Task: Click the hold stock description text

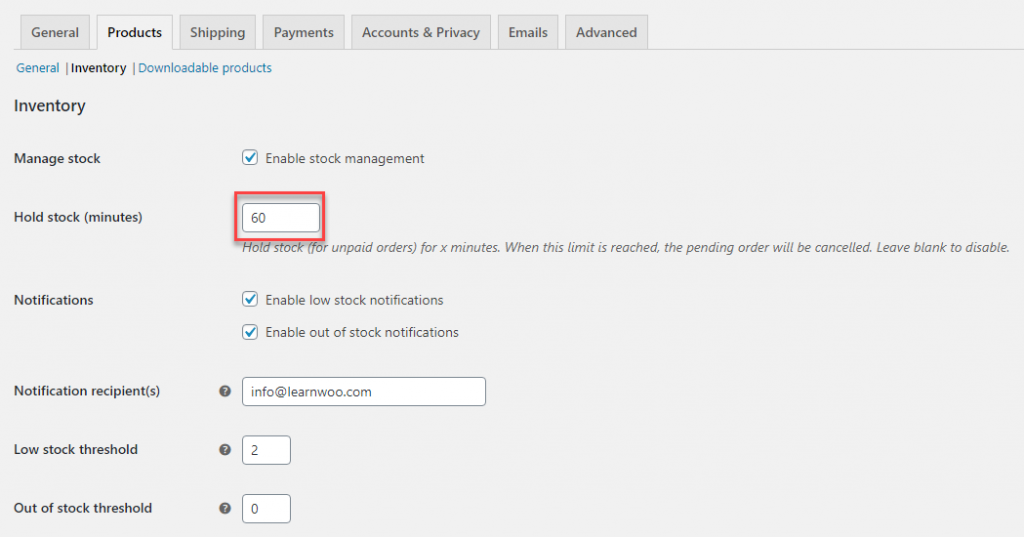Action: [x=626, y=248]
